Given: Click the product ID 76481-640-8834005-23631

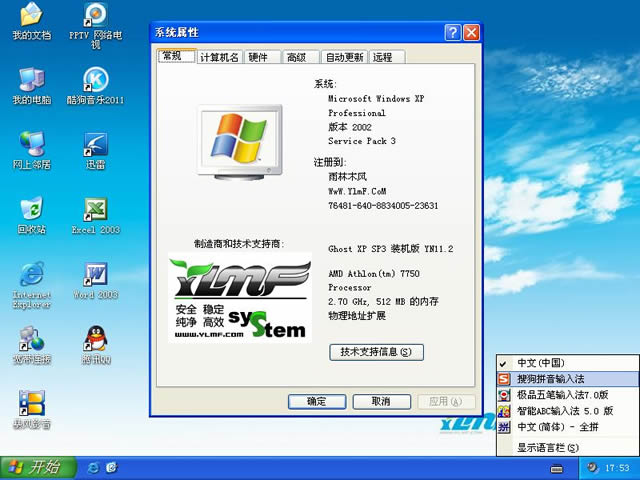Looking at the screenshot, I should pos(383,205).
